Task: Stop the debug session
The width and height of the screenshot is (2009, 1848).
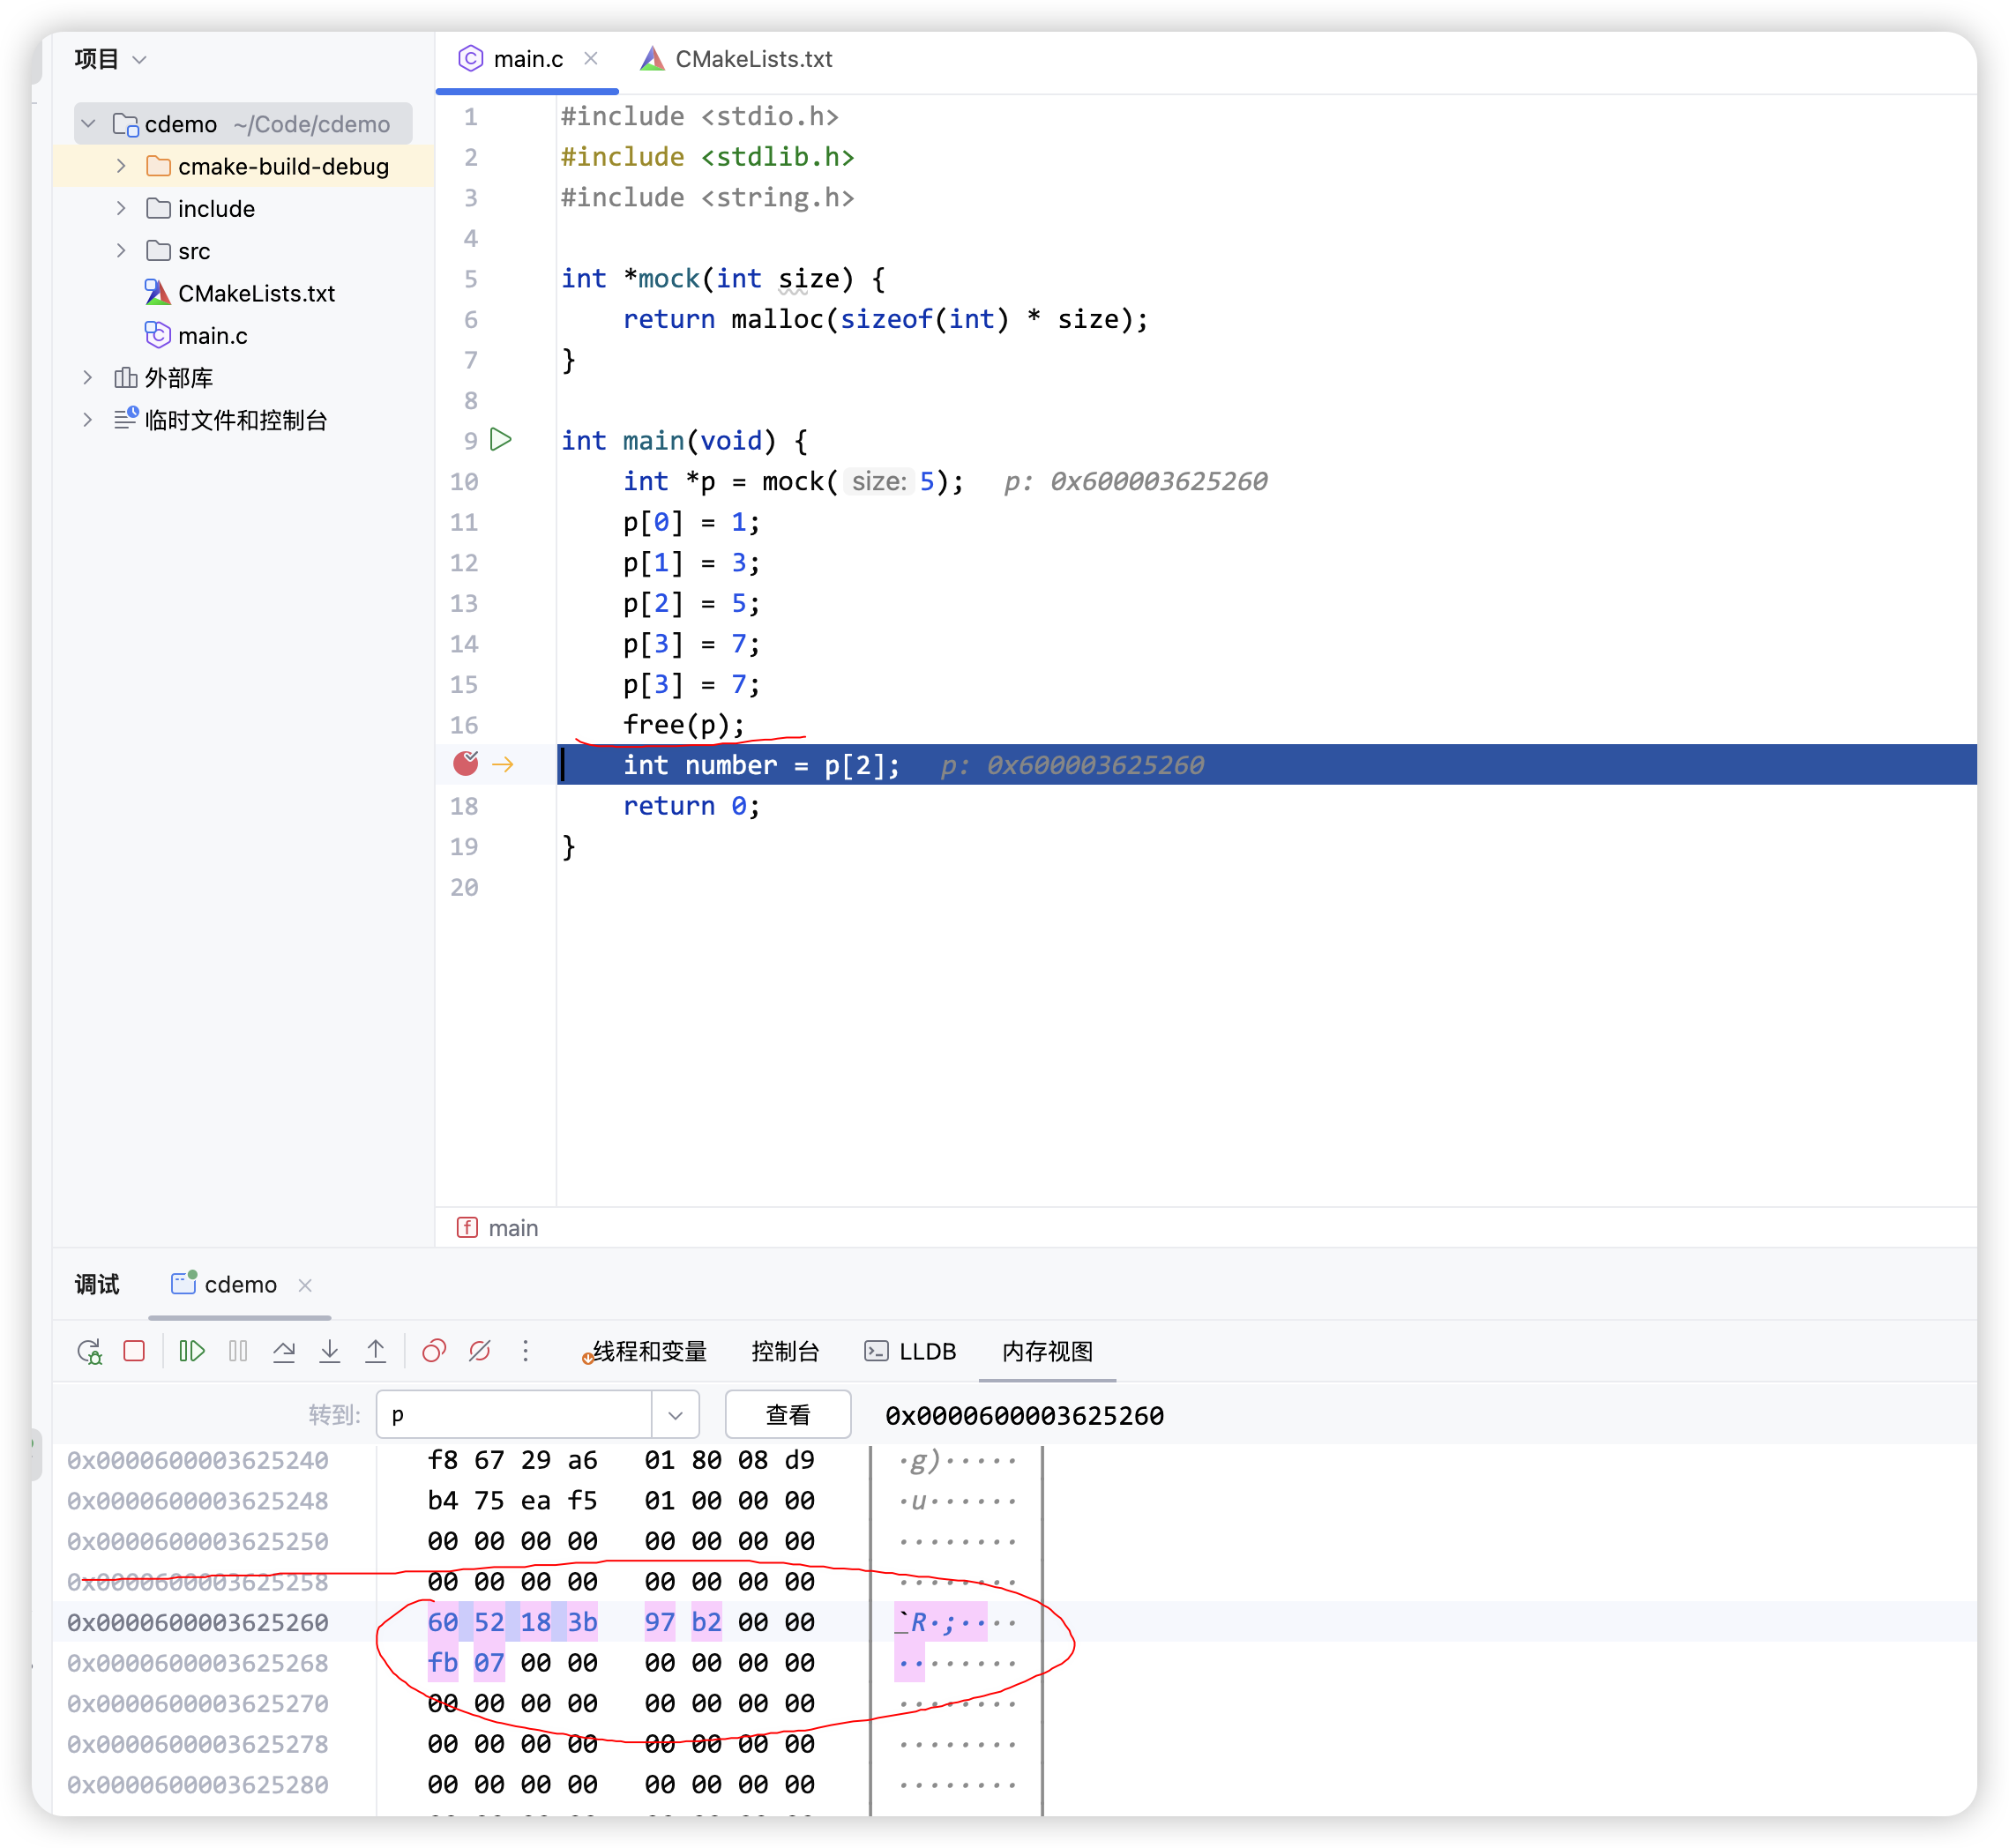Action: click(134, 1352)
